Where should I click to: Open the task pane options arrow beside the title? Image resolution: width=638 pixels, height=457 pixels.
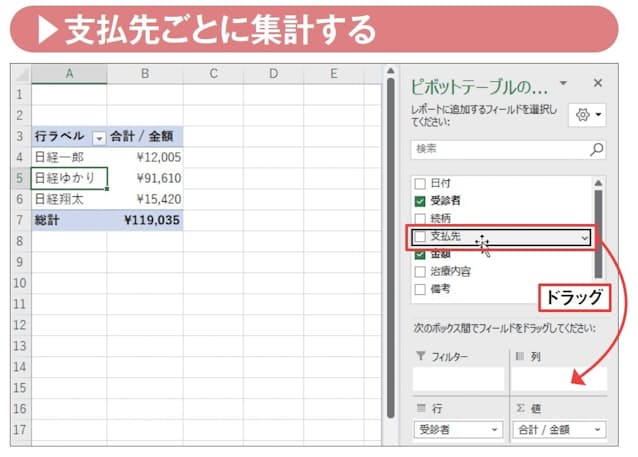563,83
